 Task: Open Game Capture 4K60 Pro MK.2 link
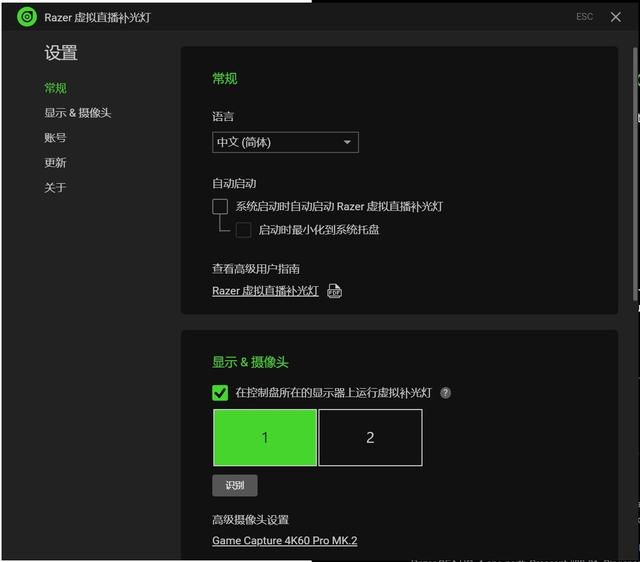(x=284, y=540)
